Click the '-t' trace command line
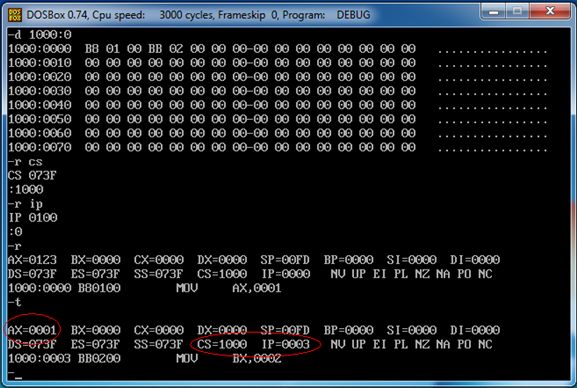 click(15, 302)
